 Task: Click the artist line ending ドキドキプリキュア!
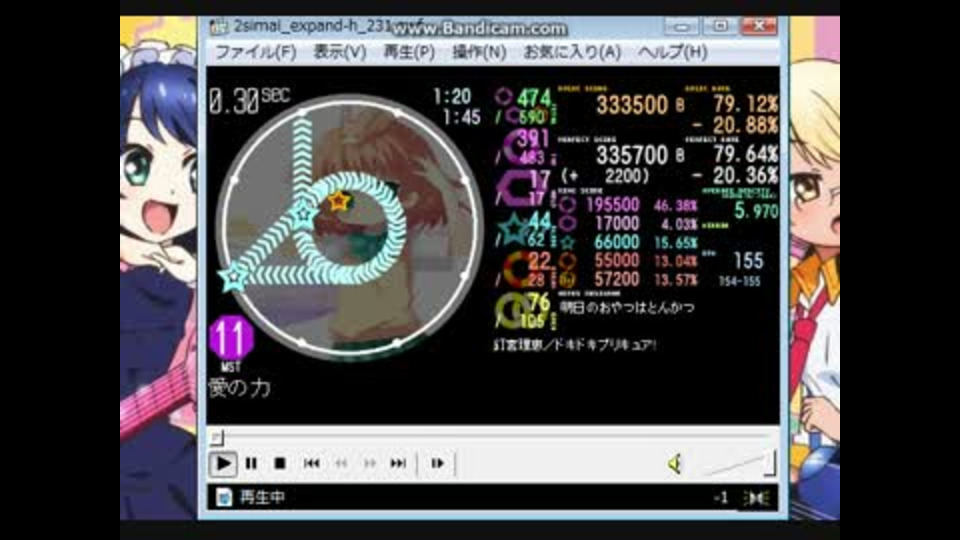coord(575,345)
